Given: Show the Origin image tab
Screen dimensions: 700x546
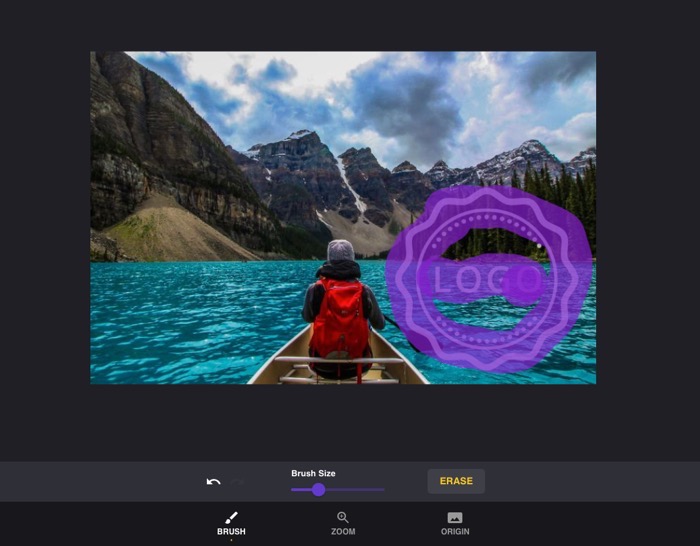Looking at the screenshot, I should [455, 524].
